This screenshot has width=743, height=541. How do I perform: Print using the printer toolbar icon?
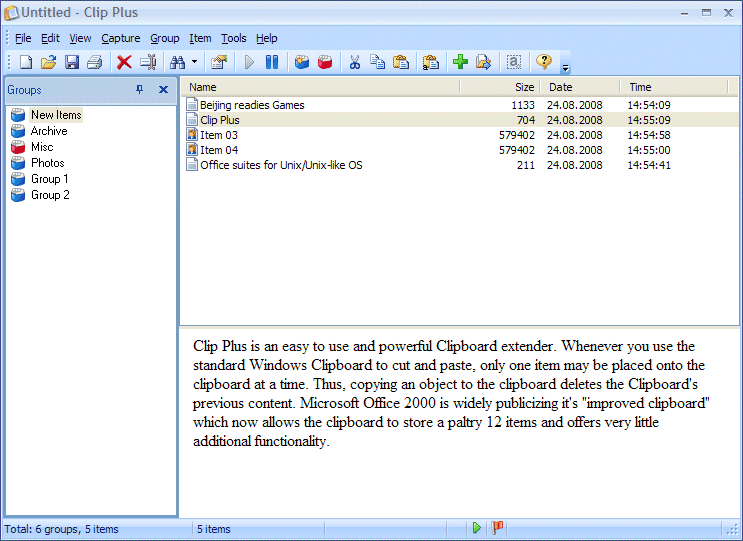tap(95, 62)
